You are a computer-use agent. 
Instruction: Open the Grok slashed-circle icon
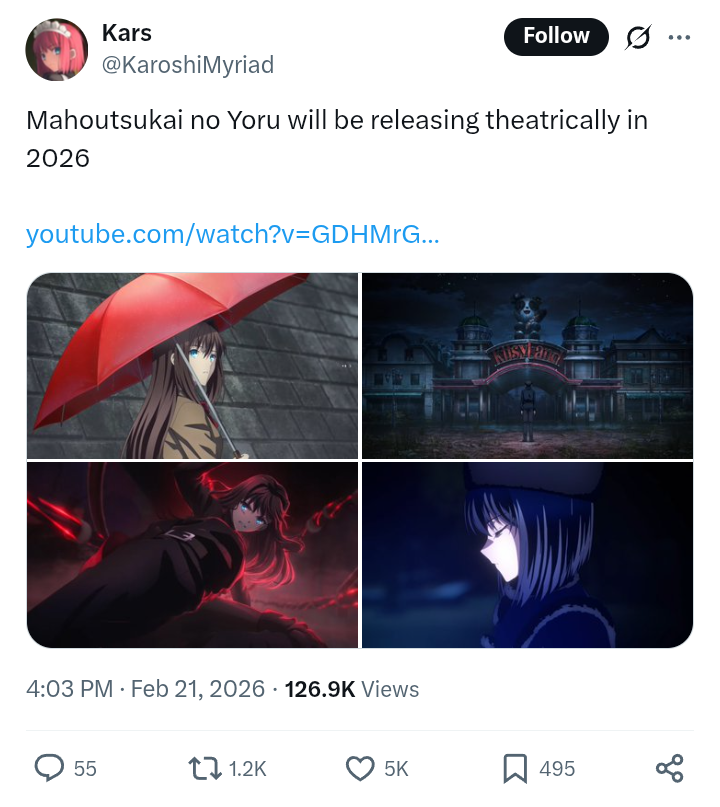coord(638,37)
